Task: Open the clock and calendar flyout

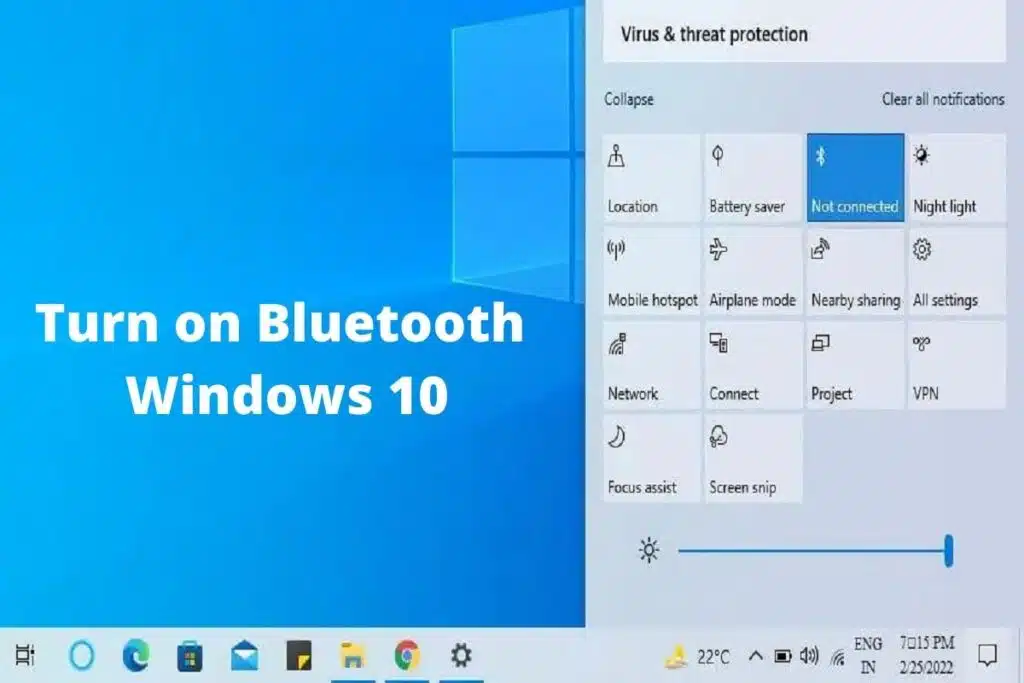Action: tap(927, 656)
